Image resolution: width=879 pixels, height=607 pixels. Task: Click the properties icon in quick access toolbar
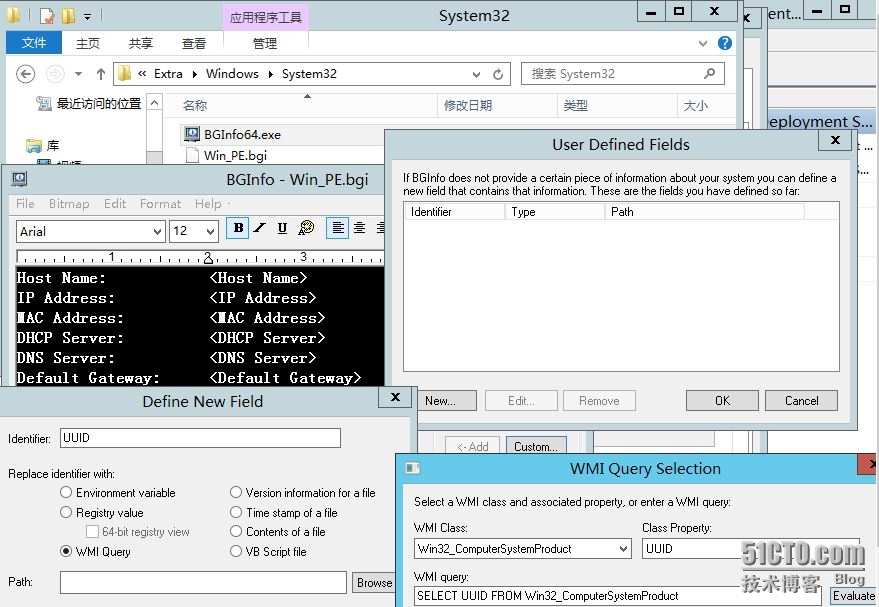[x=48, y=16]
